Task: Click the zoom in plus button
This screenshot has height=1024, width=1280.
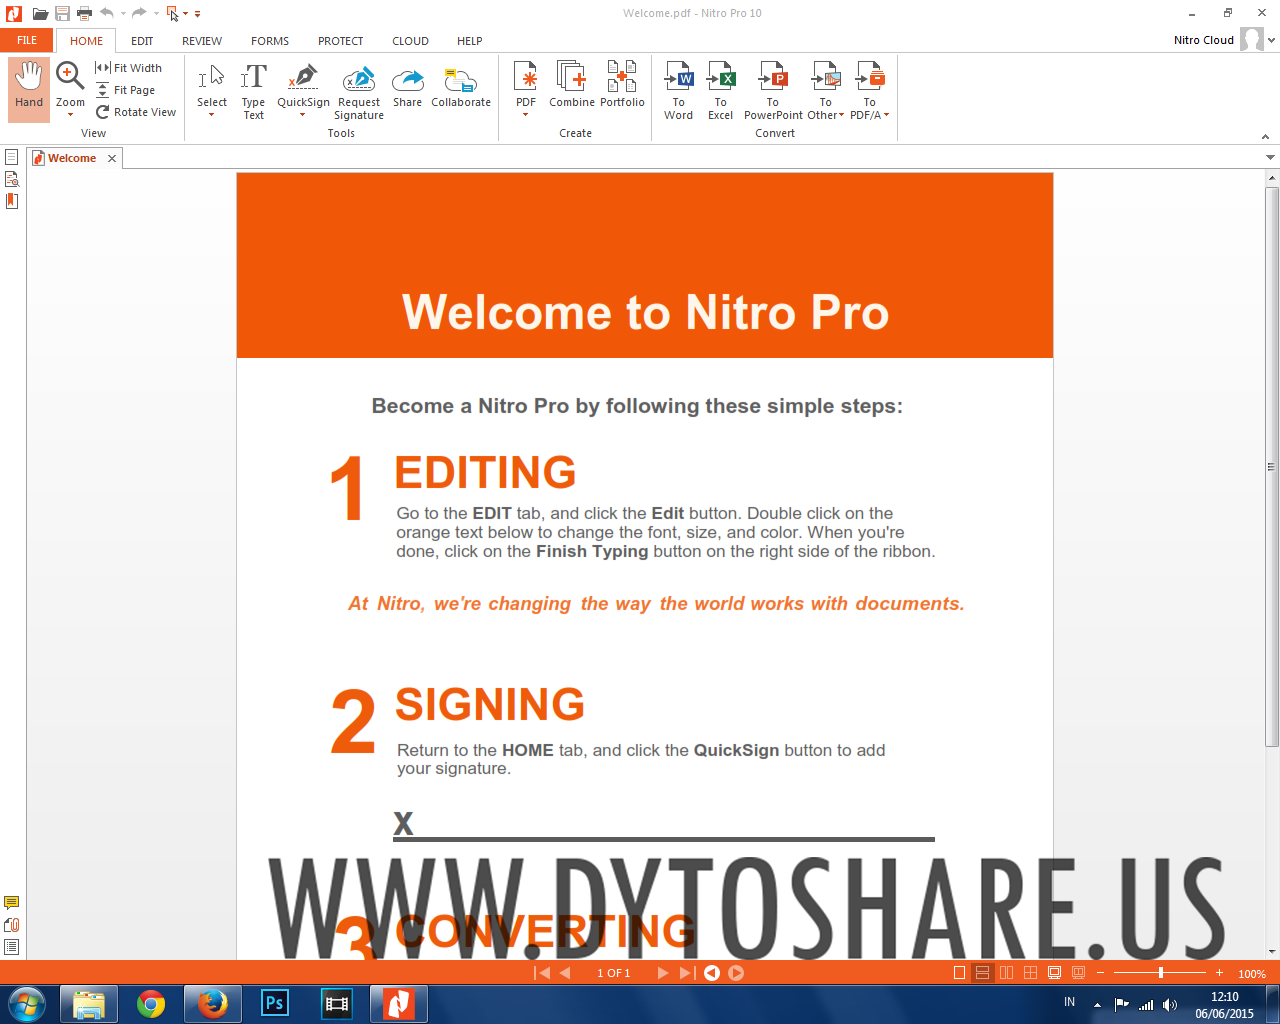Action: [x=1219, y=973]
